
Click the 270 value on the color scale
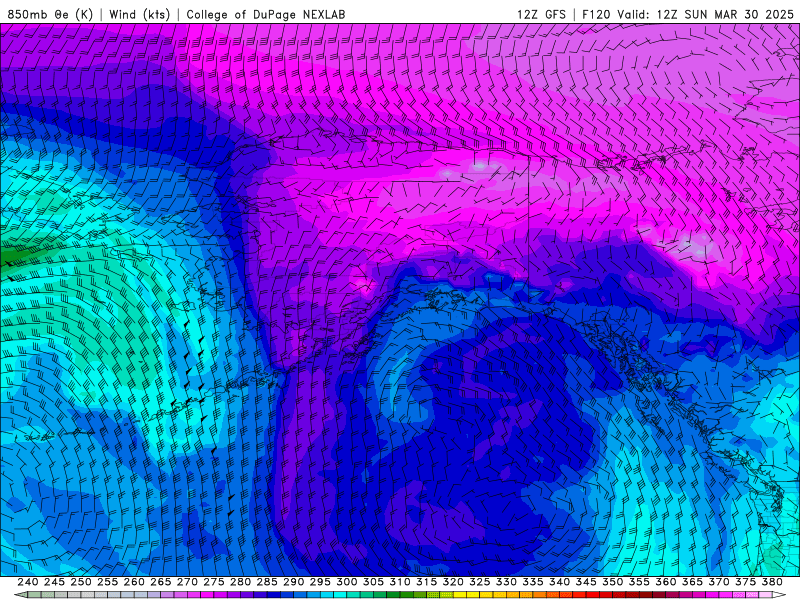pyautogui.click(x=187, y=582)
